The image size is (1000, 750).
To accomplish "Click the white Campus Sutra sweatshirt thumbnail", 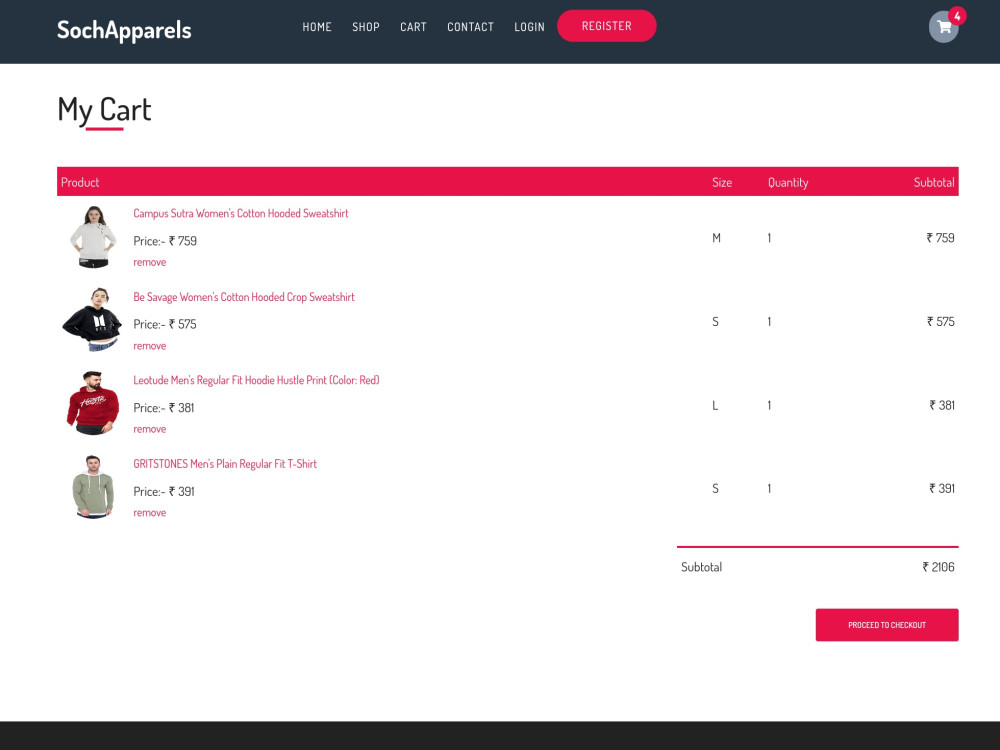I will 93,237.
